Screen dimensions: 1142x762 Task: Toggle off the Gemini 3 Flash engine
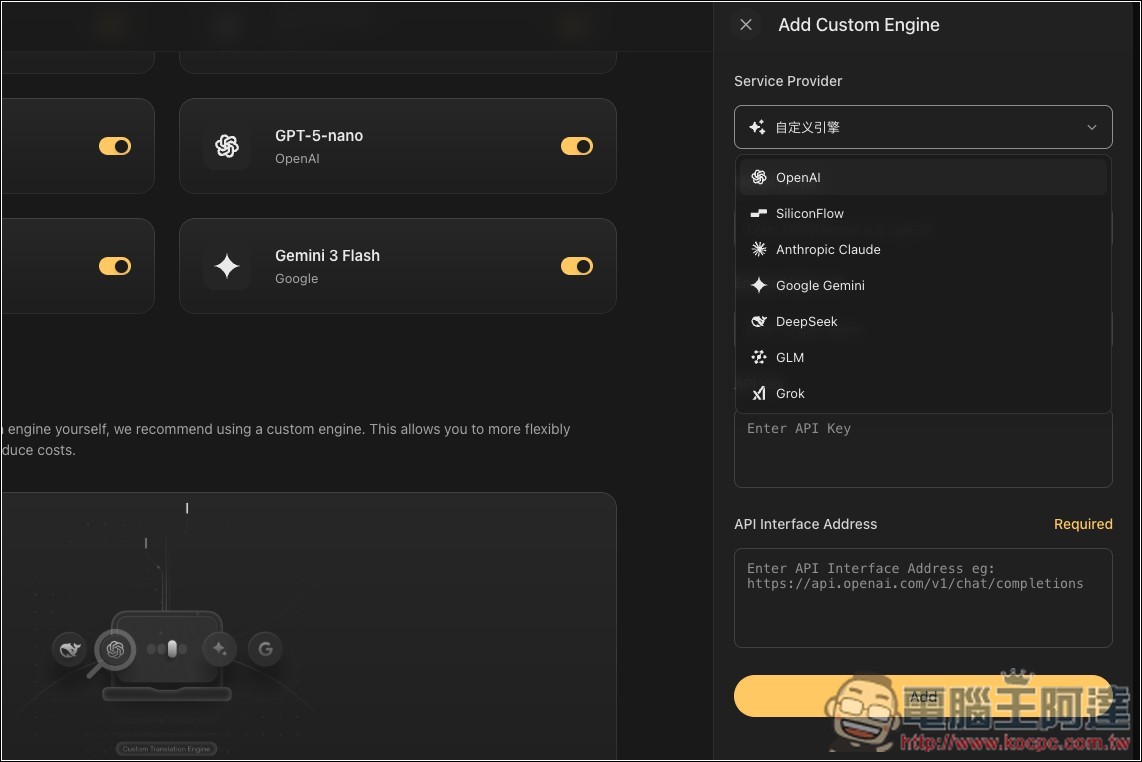pos(577,267)
